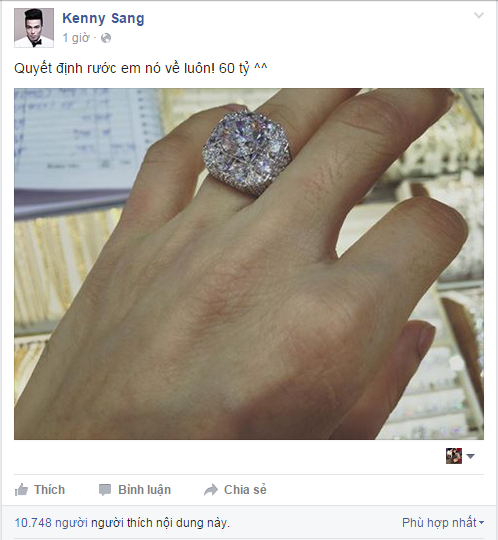Image resolution: width=498 pixels, height=540 pixels.
Task: Open Kenny Sang's profile picture
Action: (34, 28)
